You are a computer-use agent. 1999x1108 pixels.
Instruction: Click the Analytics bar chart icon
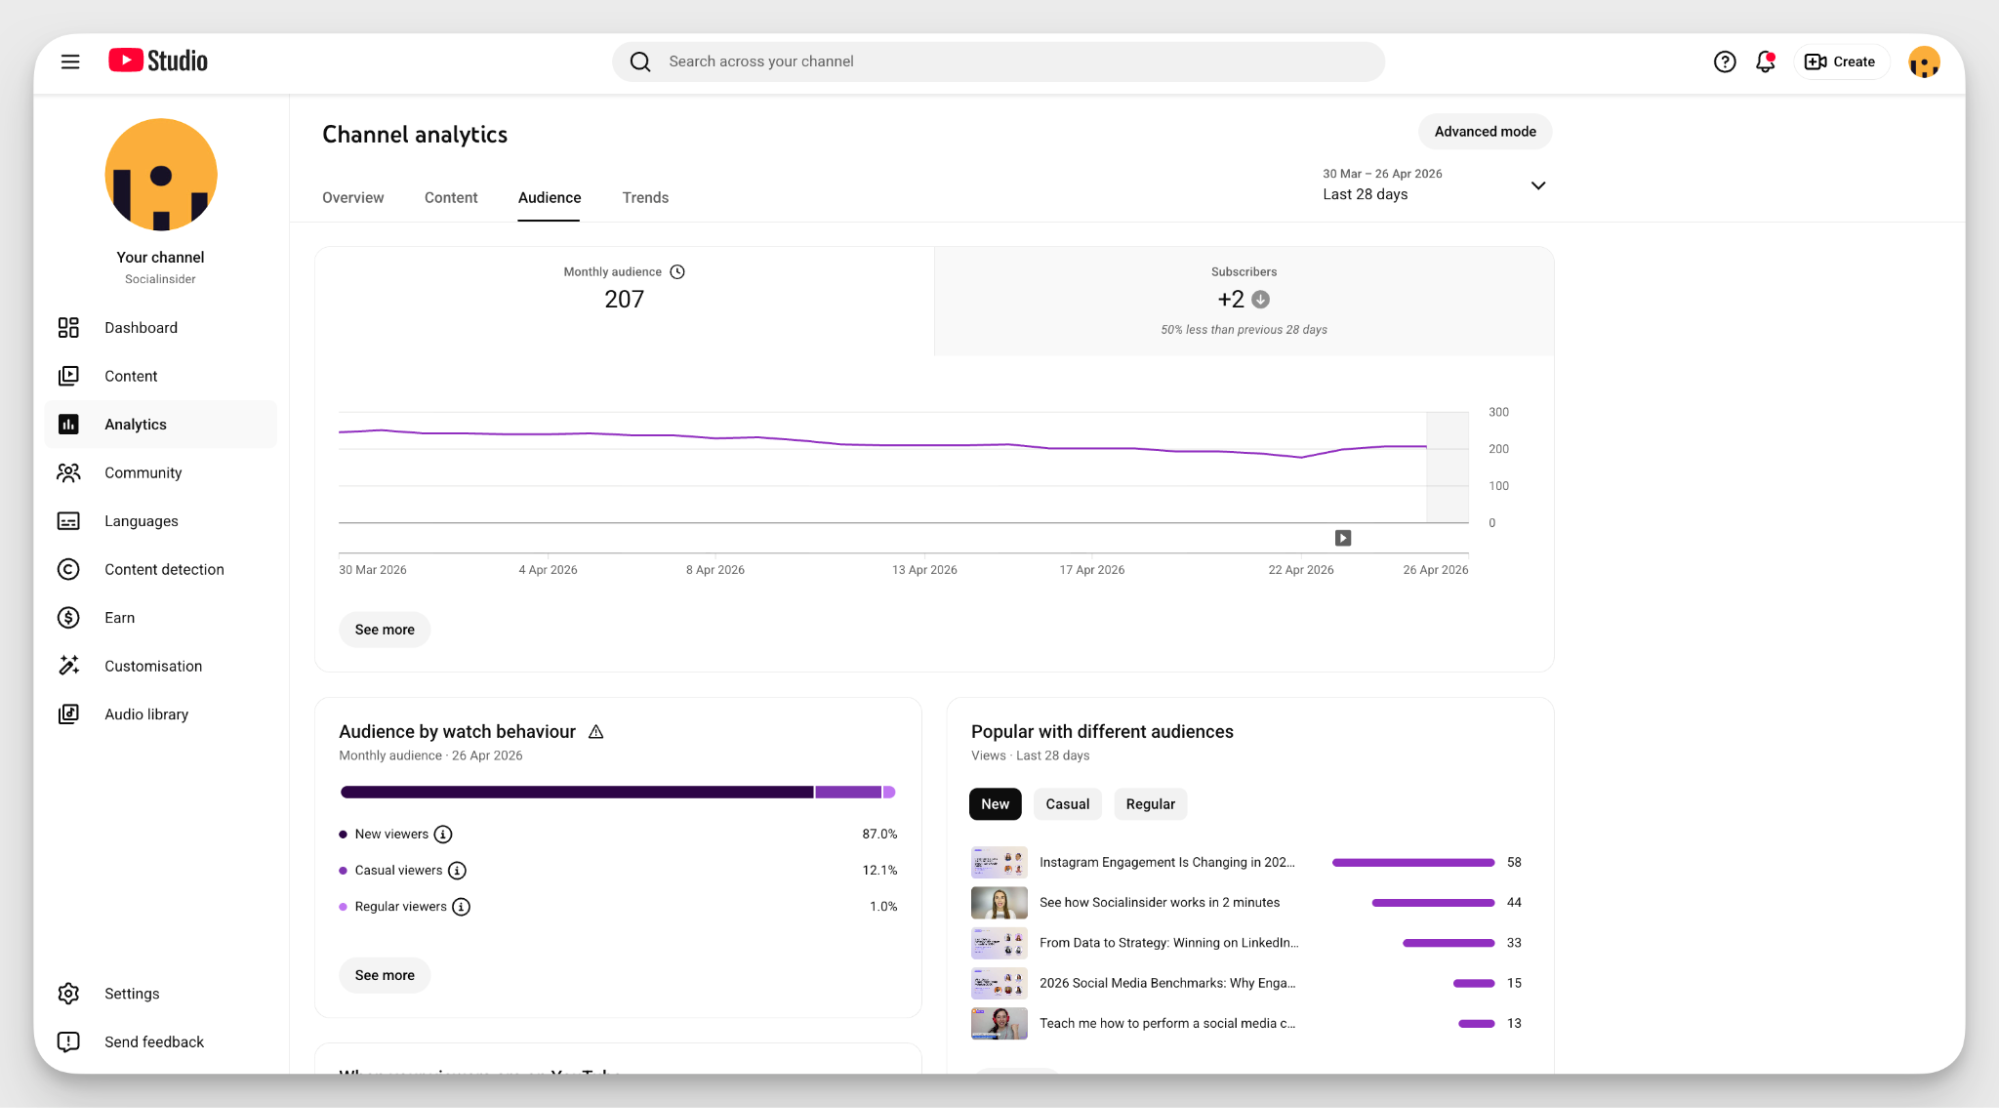coord(68,424)
